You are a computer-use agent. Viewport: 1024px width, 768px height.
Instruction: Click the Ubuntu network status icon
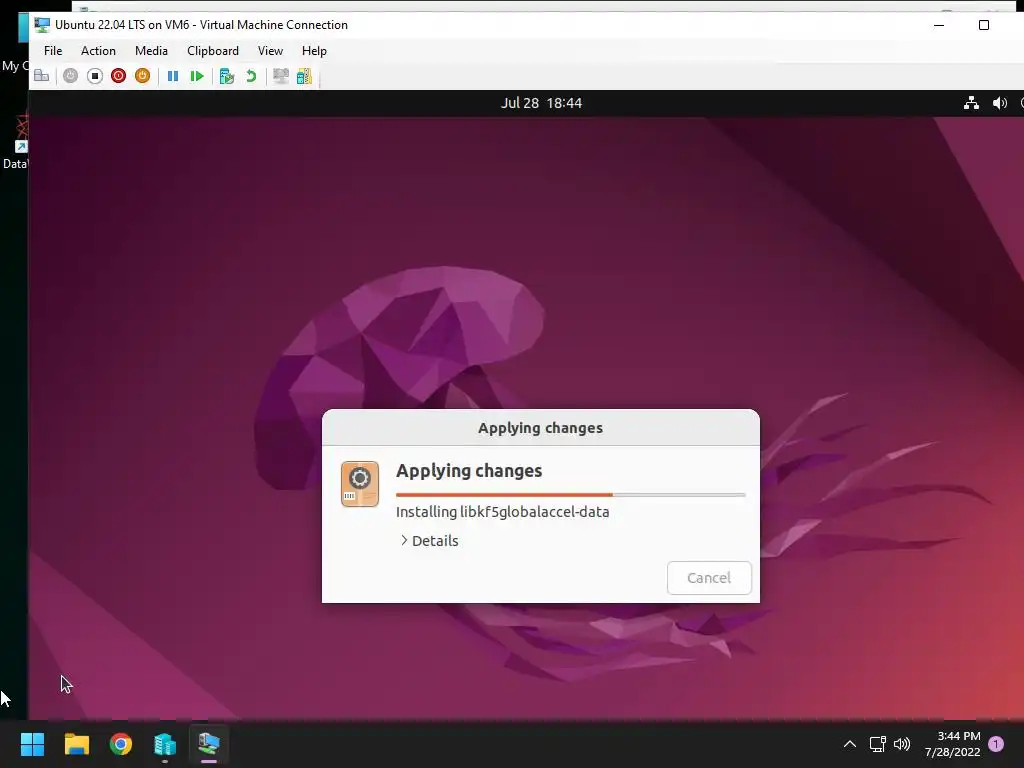971,103
